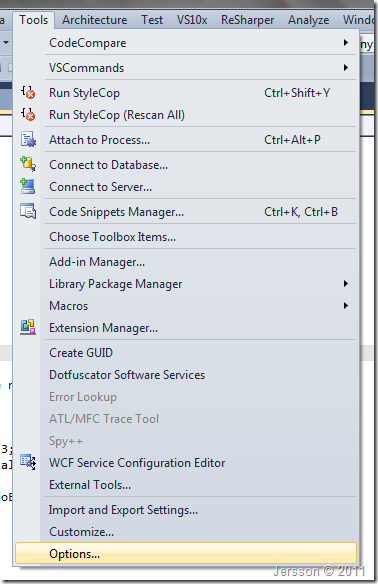
Task: Select Library Package Manager entry
Action: [186, 284]
